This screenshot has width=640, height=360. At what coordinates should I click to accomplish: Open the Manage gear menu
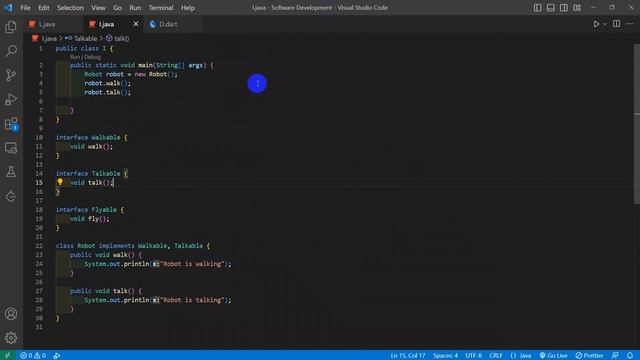tap(11, 338)
